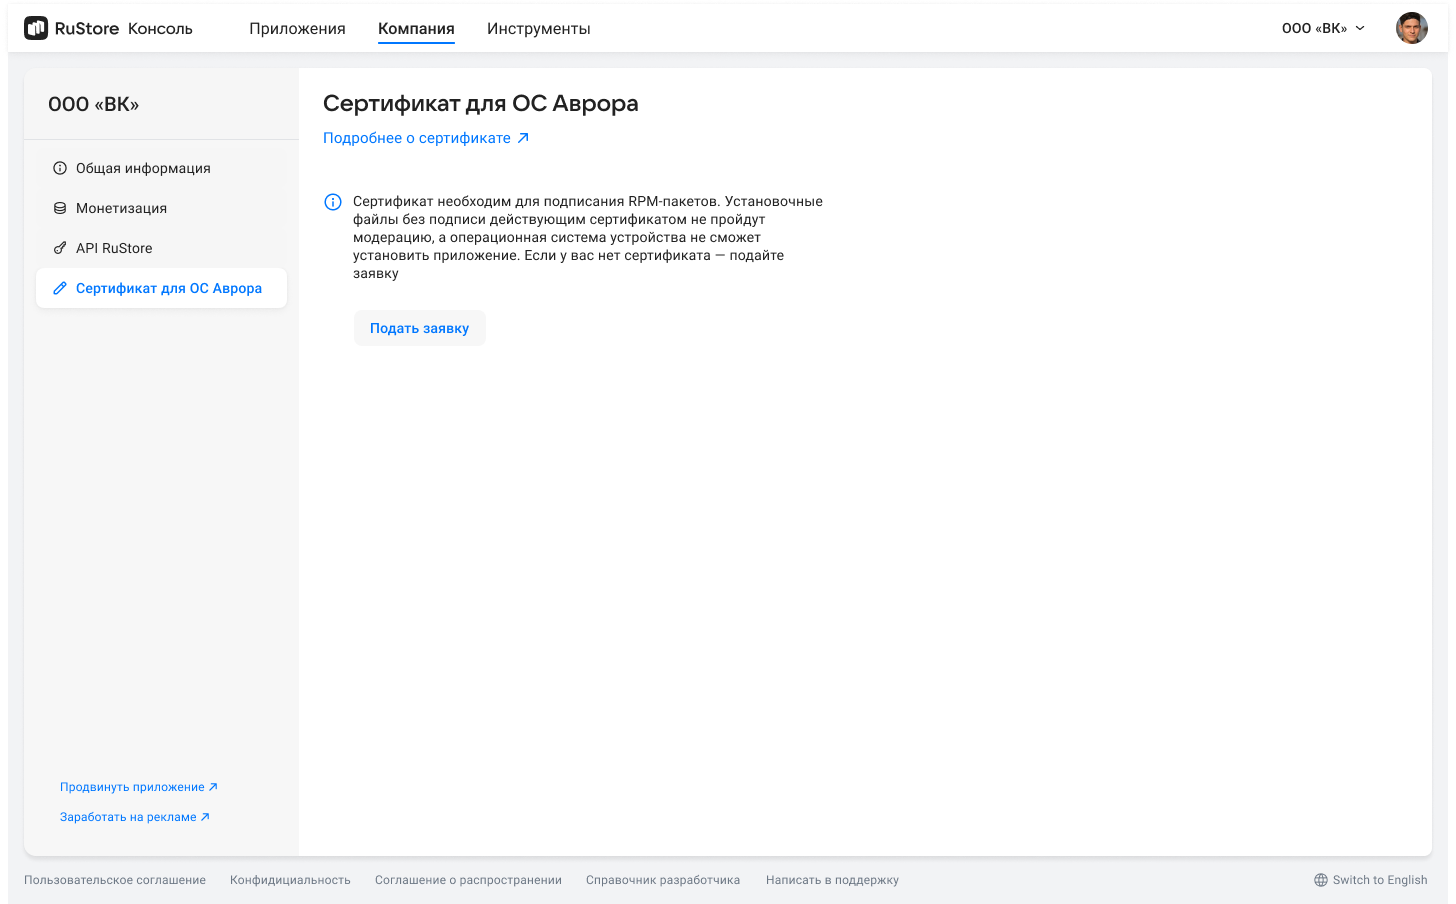Open the user profile avatar

point(1411,28)
